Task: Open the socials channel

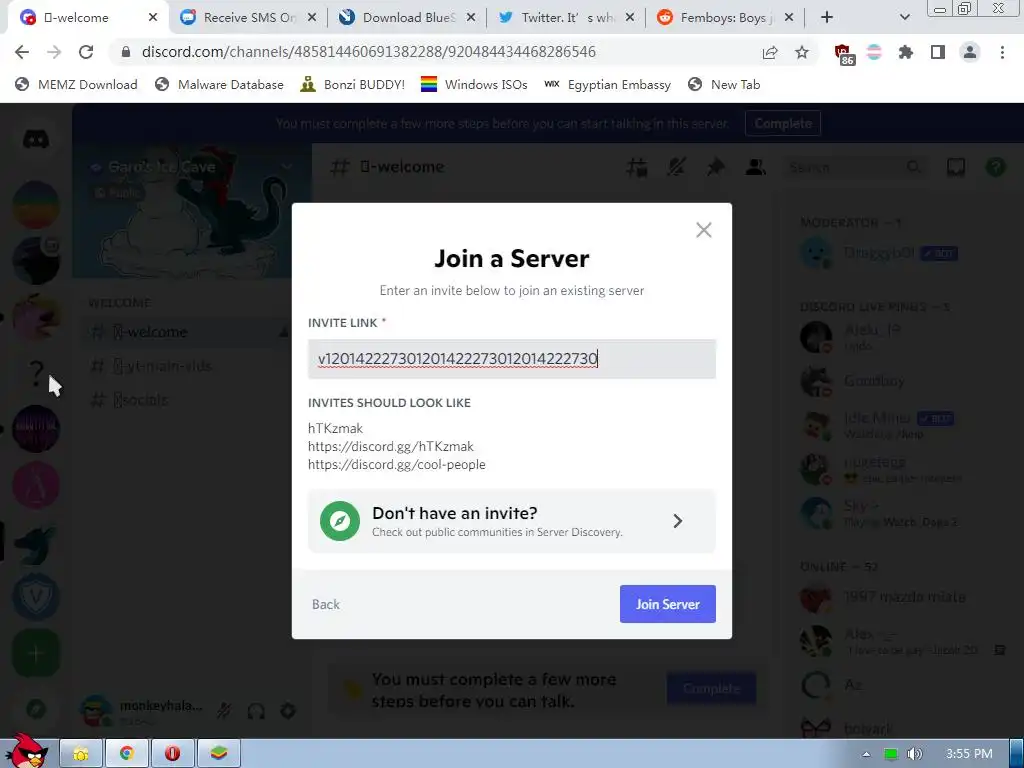Action: click(185, 400)
